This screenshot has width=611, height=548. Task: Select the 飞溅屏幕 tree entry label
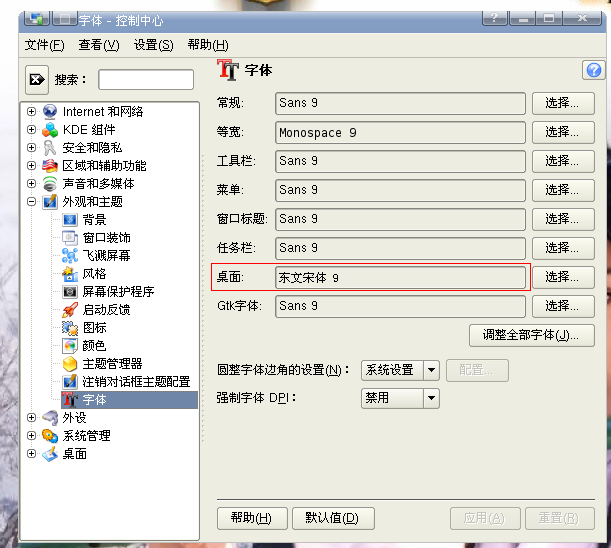coord(106,255)
